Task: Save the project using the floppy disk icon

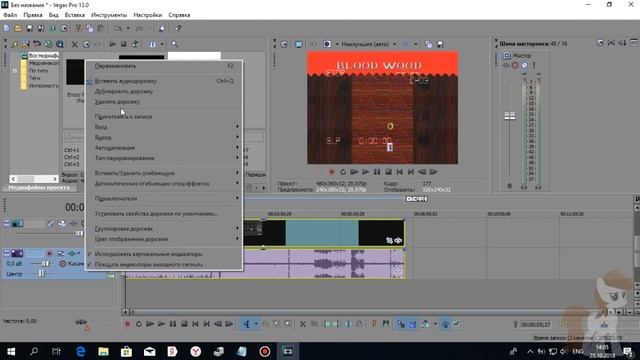Action: tap(29, 28)
